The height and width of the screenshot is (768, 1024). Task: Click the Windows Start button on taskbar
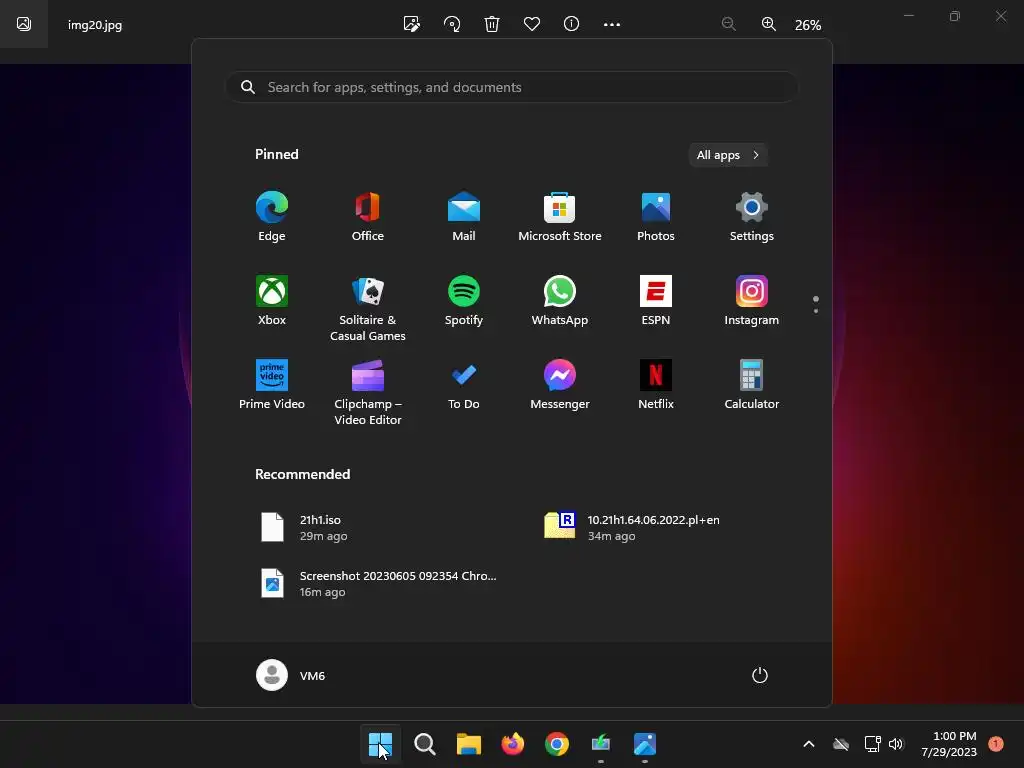tap(380, 744)
